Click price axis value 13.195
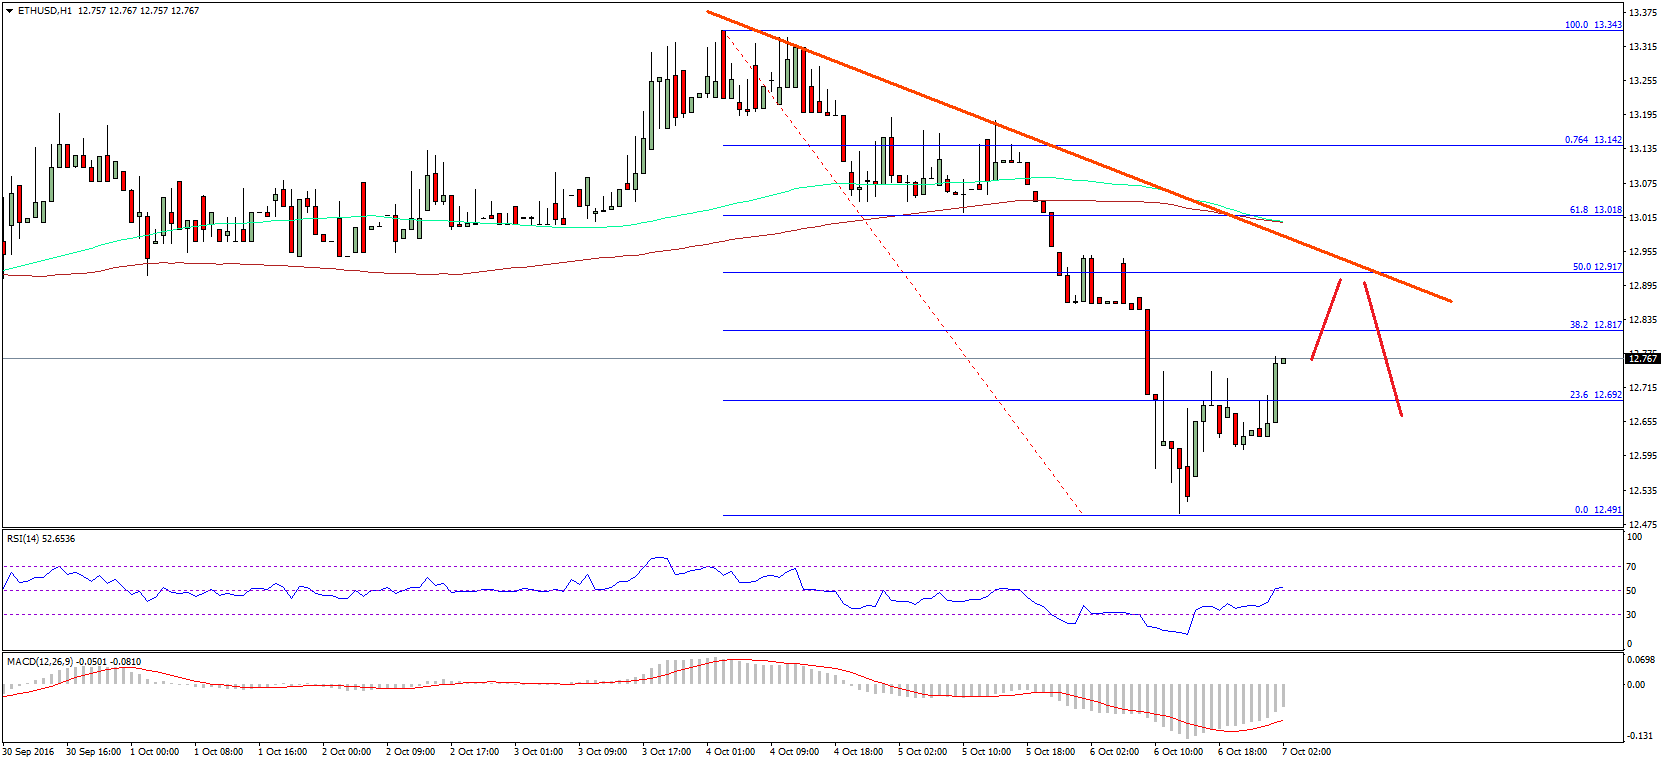The image size is (1663, 763). tap(1642, 115)
